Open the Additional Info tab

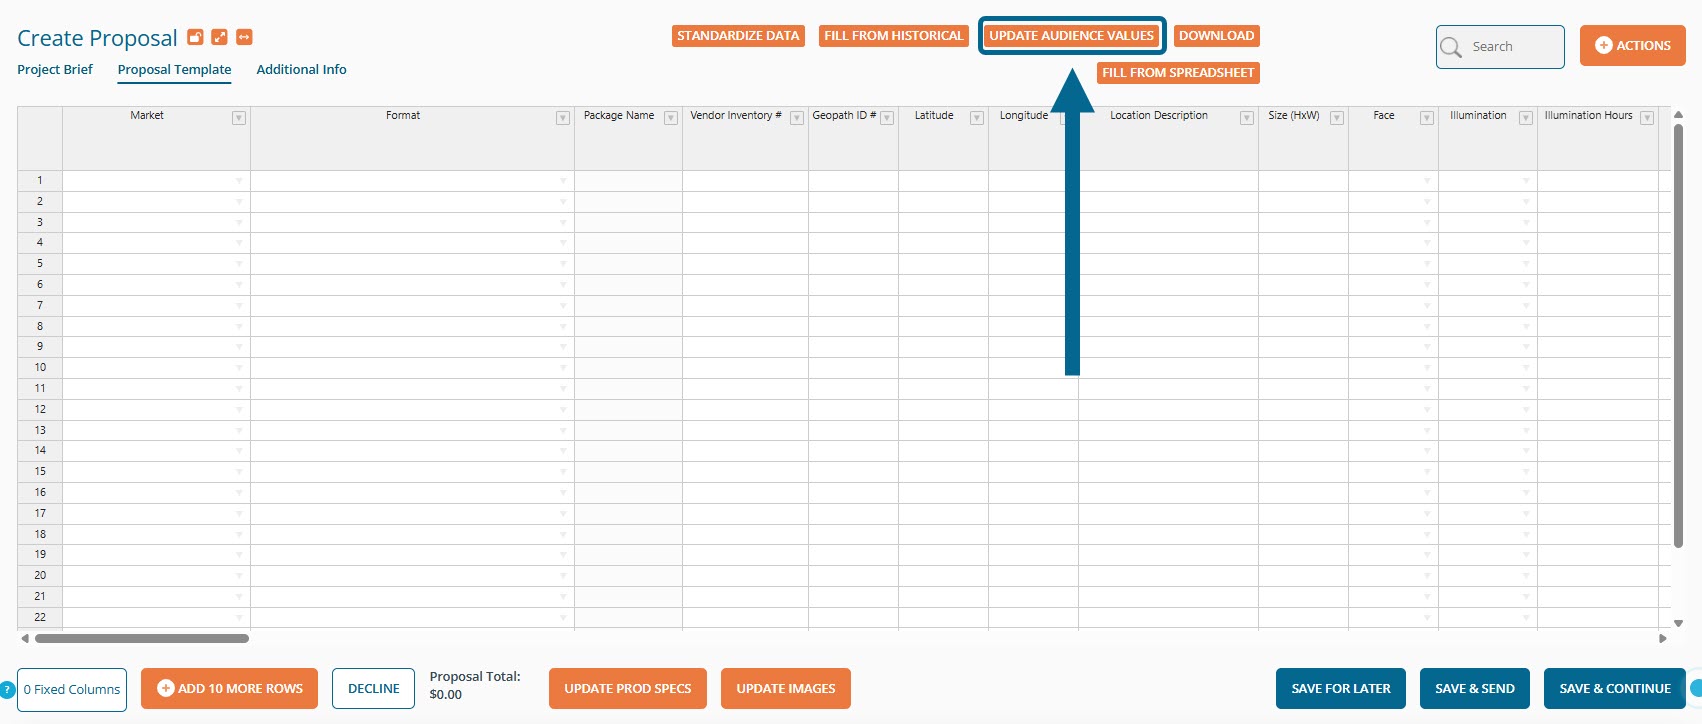point(301,69)
